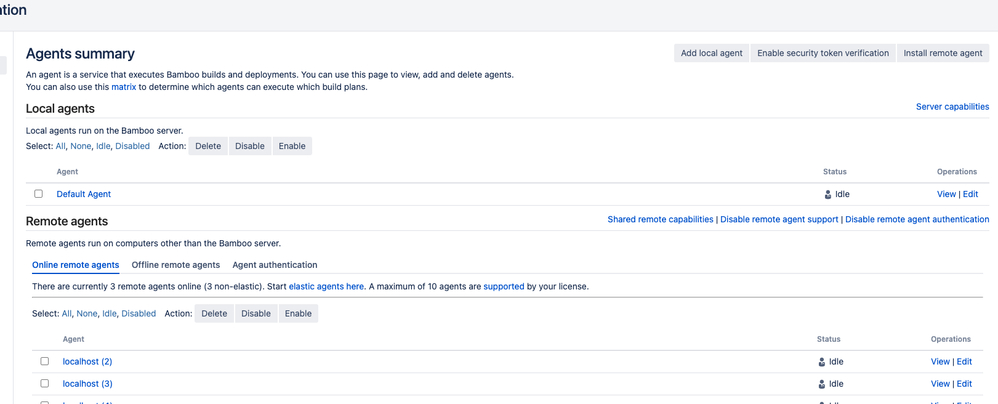Open Shared remote capabilities

[x=660, y=219]
